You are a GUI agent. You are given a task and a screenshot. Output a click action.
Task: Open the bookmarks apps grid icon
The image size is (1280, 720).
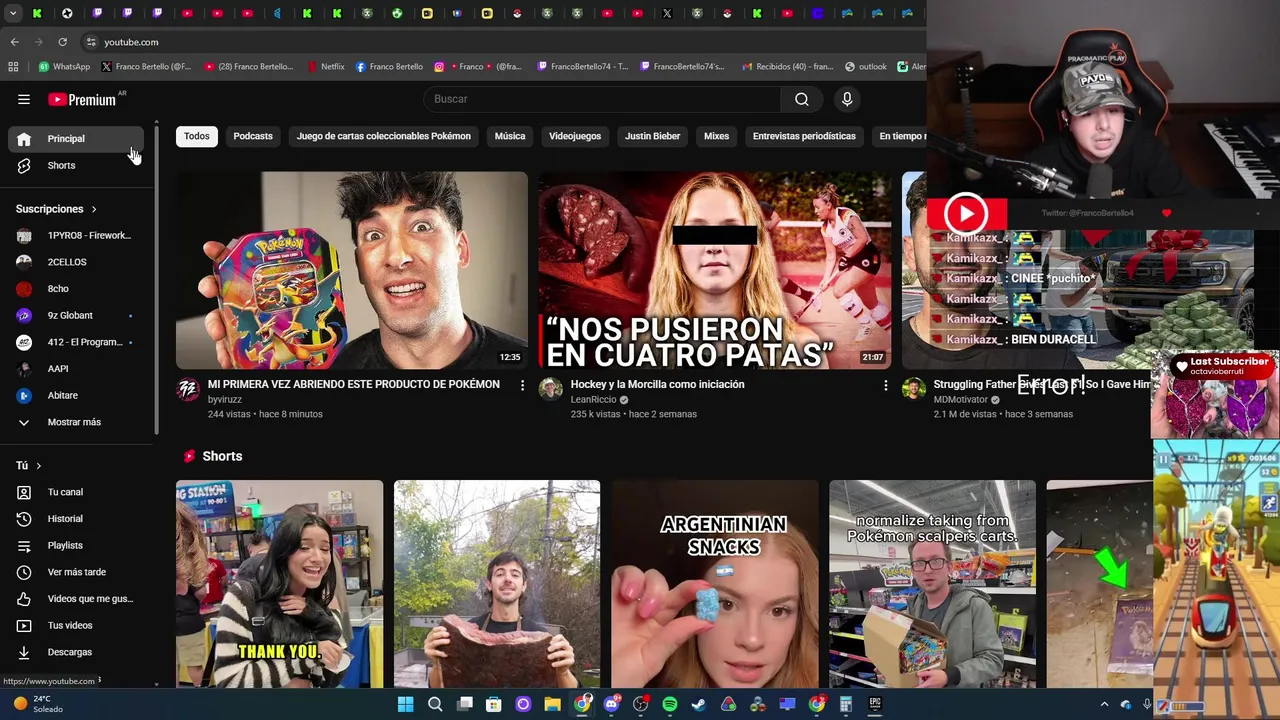pyautogui.click(x=13, y=67)
